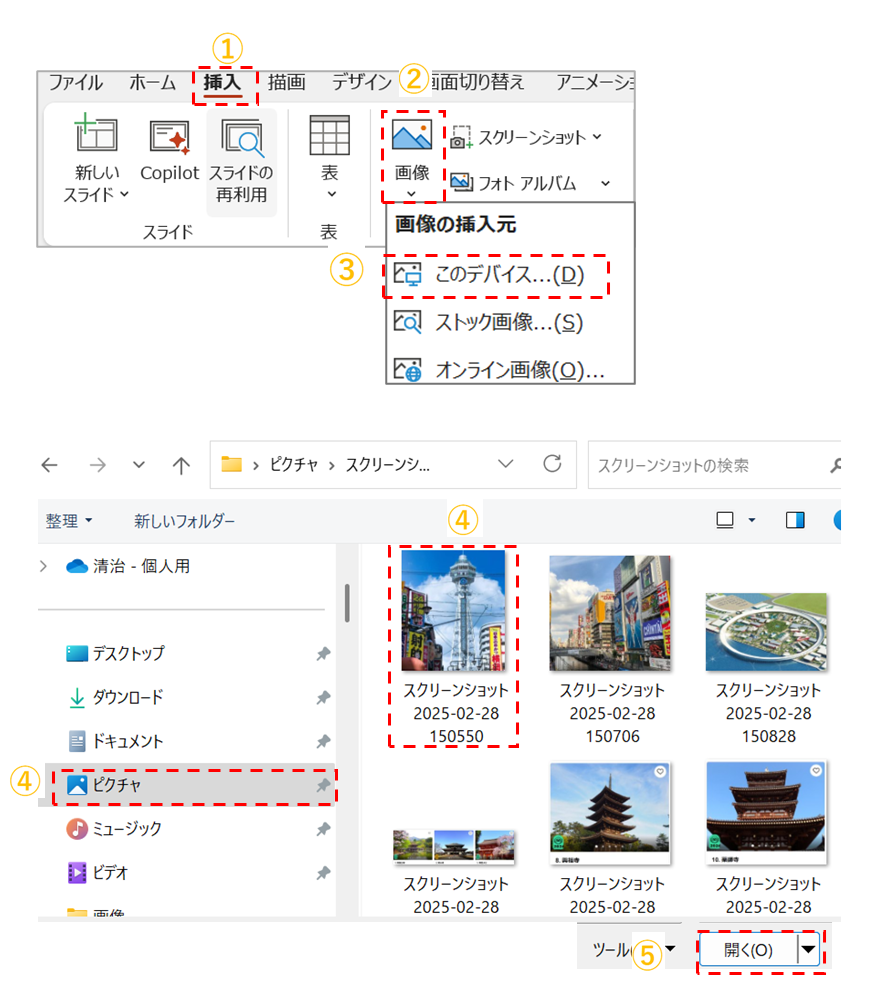The image size is (871, 1005).
Task: Click the Picture icon (画像)
Action: [x=411, y=135]
